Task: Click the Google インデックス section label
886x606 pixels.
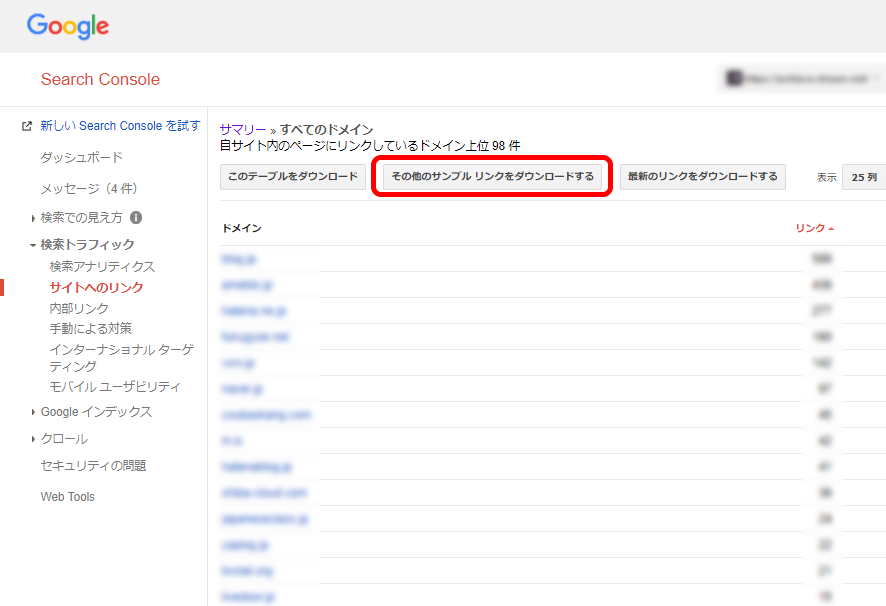Action: (96, 412)
